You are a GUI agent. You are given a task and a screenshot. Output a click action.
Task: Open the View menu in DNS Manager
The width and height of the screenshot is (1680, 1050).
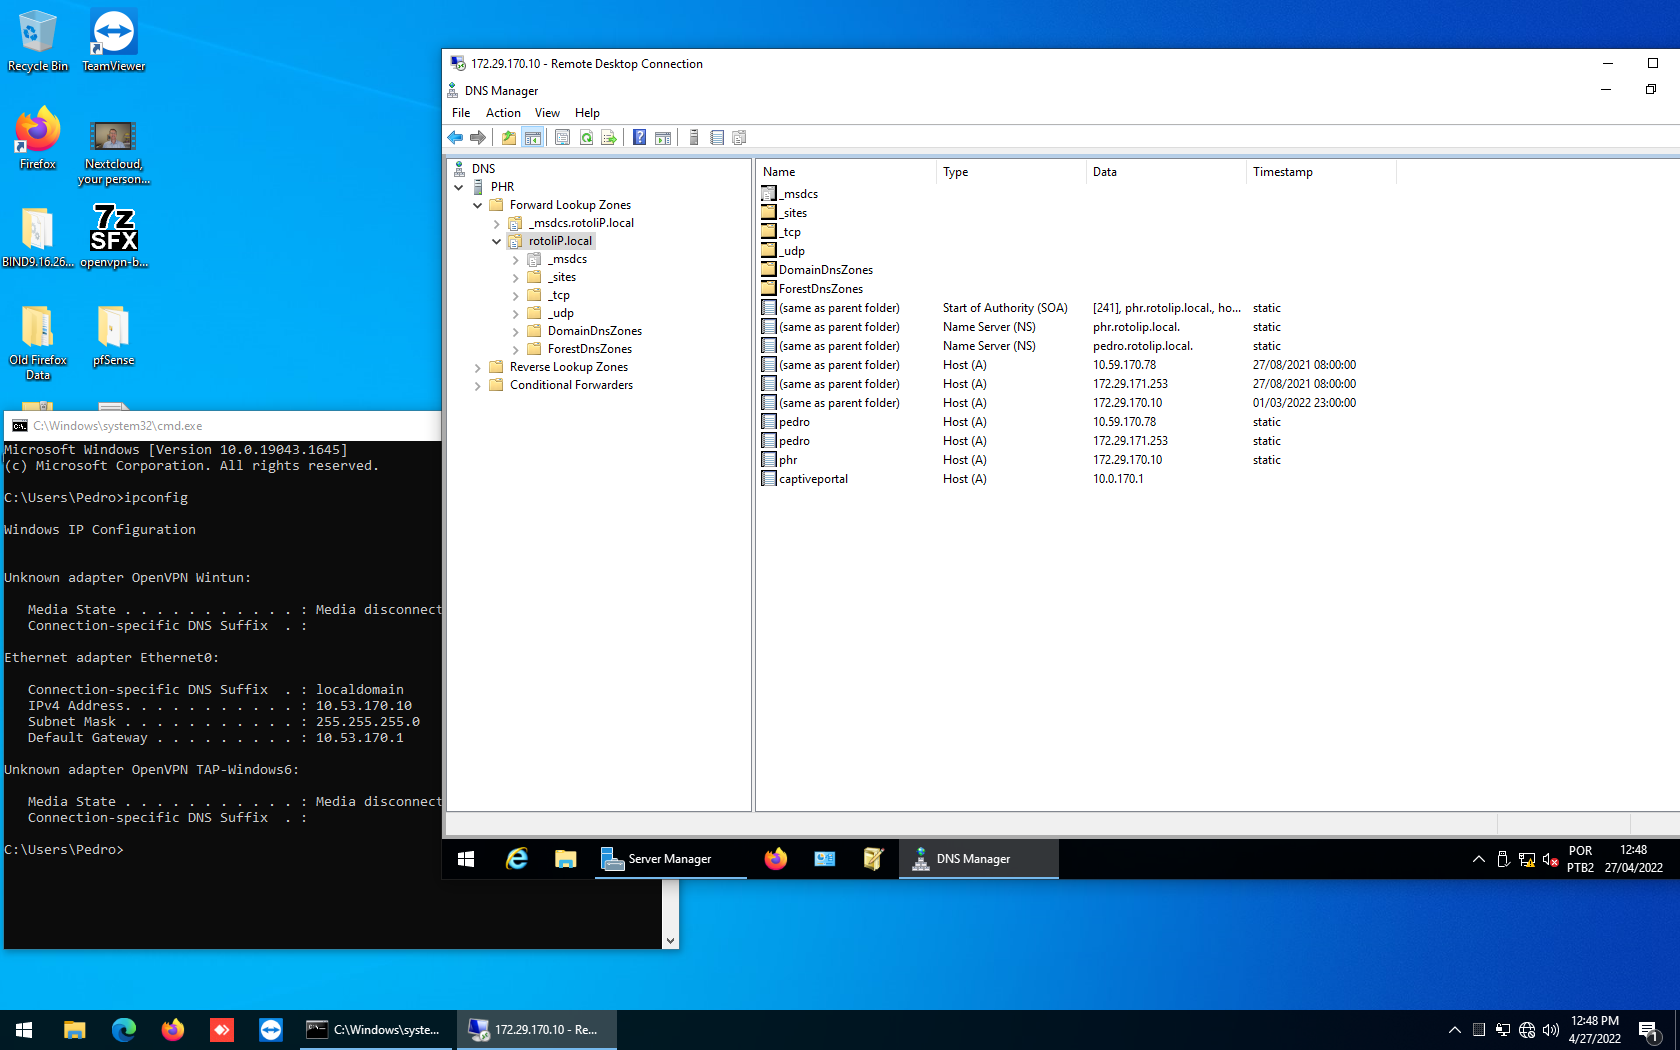pos(546,112)
